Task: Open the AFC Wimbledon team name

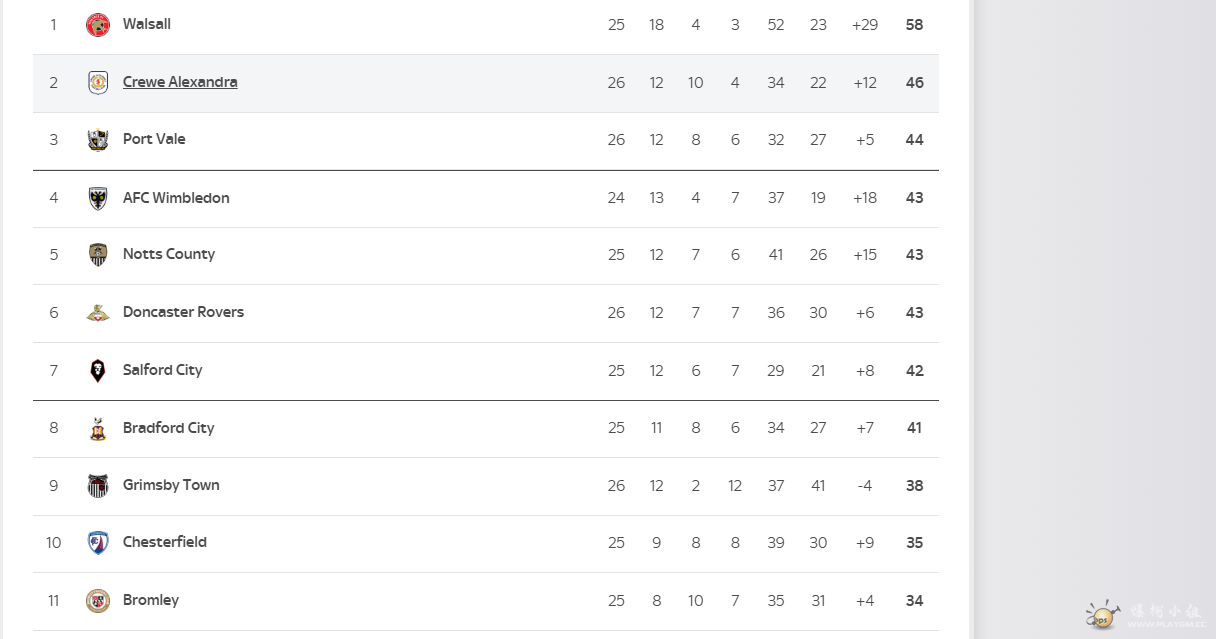Action: pyautogui.click(x=176, y=197)
